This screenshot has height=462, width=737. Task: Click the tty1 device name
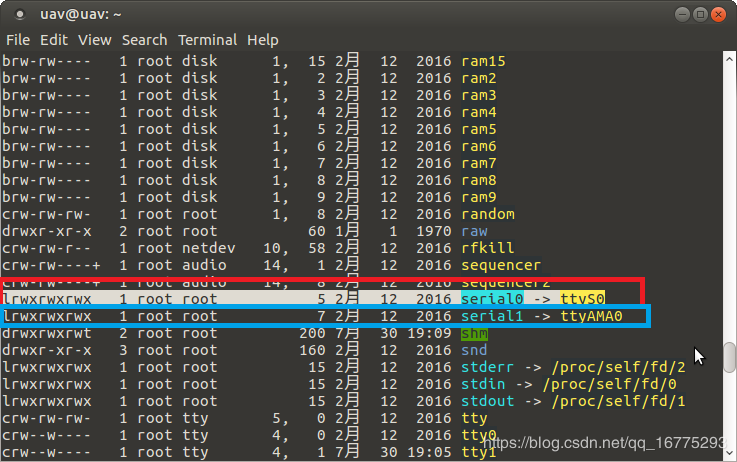coord(478,452)
